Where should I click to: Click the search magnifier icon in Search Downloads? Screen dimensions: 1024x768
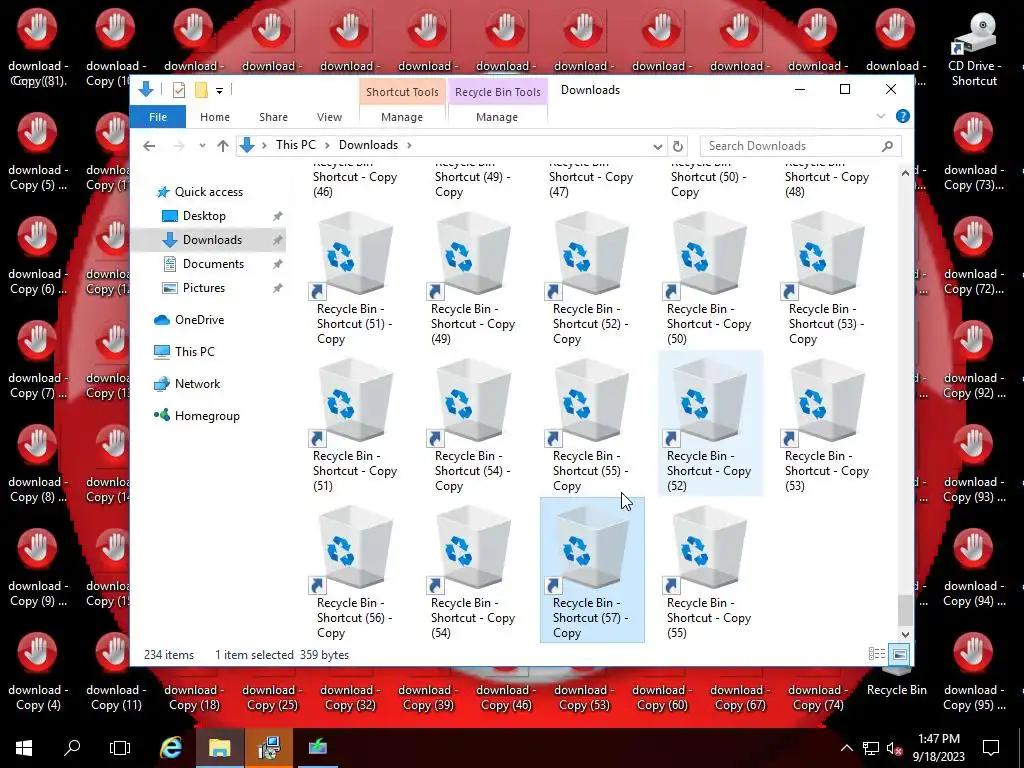point(887,146)
